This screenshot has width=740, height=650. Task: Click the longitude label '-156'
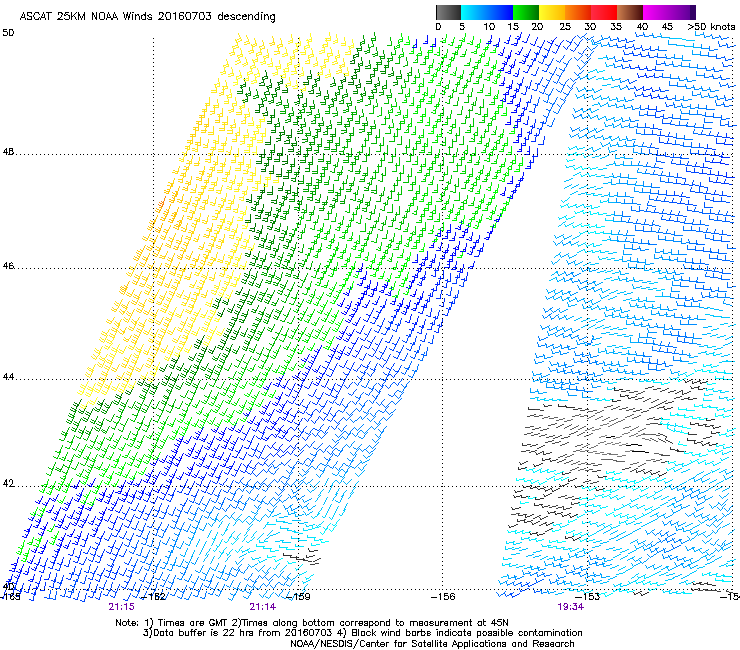[x=443, y=597]
